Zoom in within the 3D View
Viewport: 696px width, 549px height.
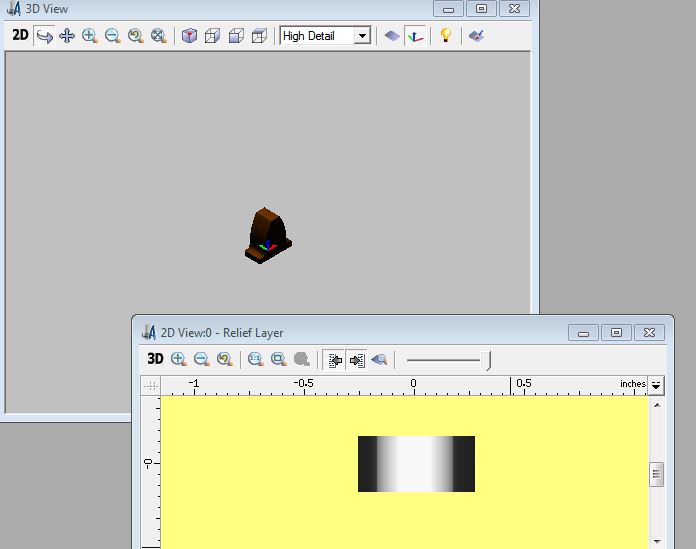pyautogui.click(x=90, y=36)
